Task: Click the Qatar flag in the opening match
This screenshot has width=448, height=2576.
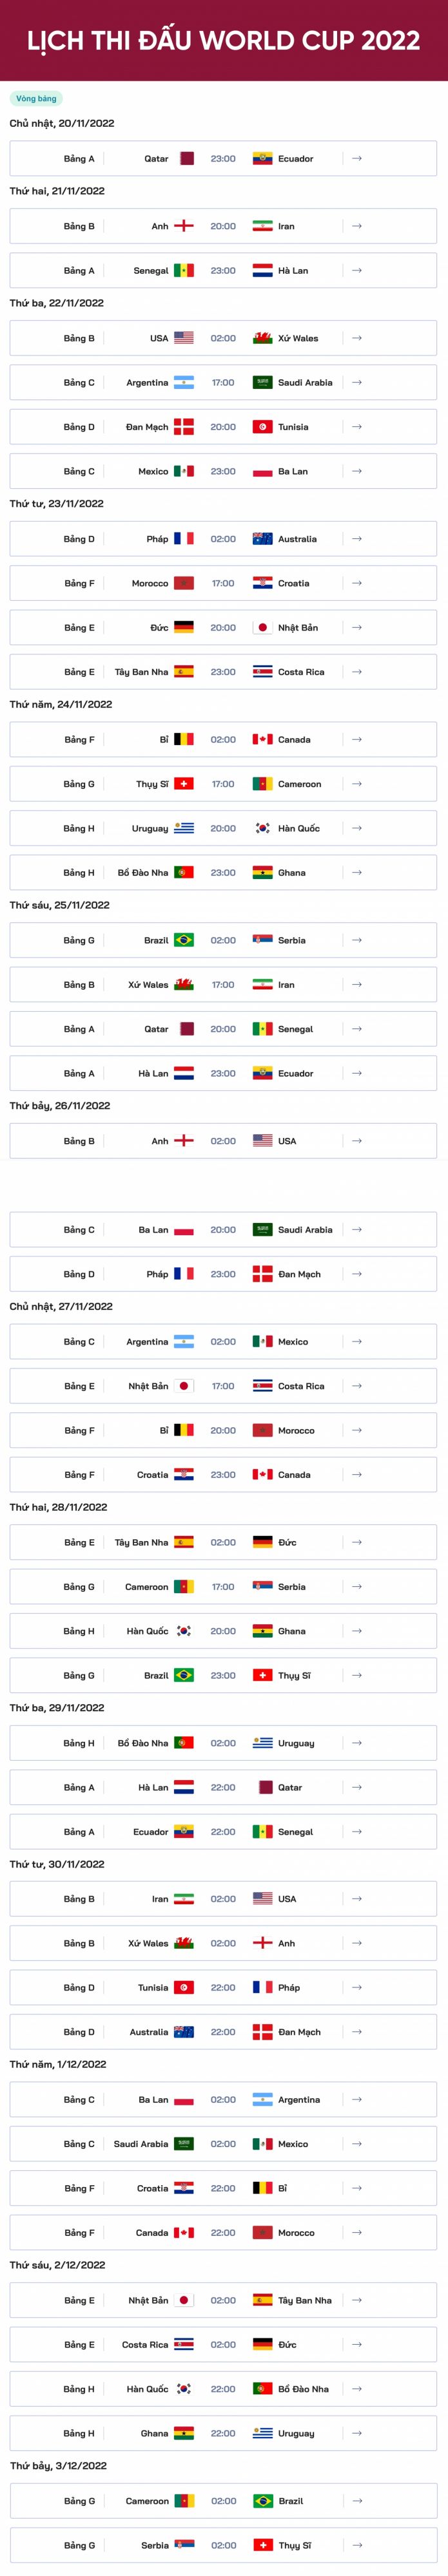Action: coord(186,158)
